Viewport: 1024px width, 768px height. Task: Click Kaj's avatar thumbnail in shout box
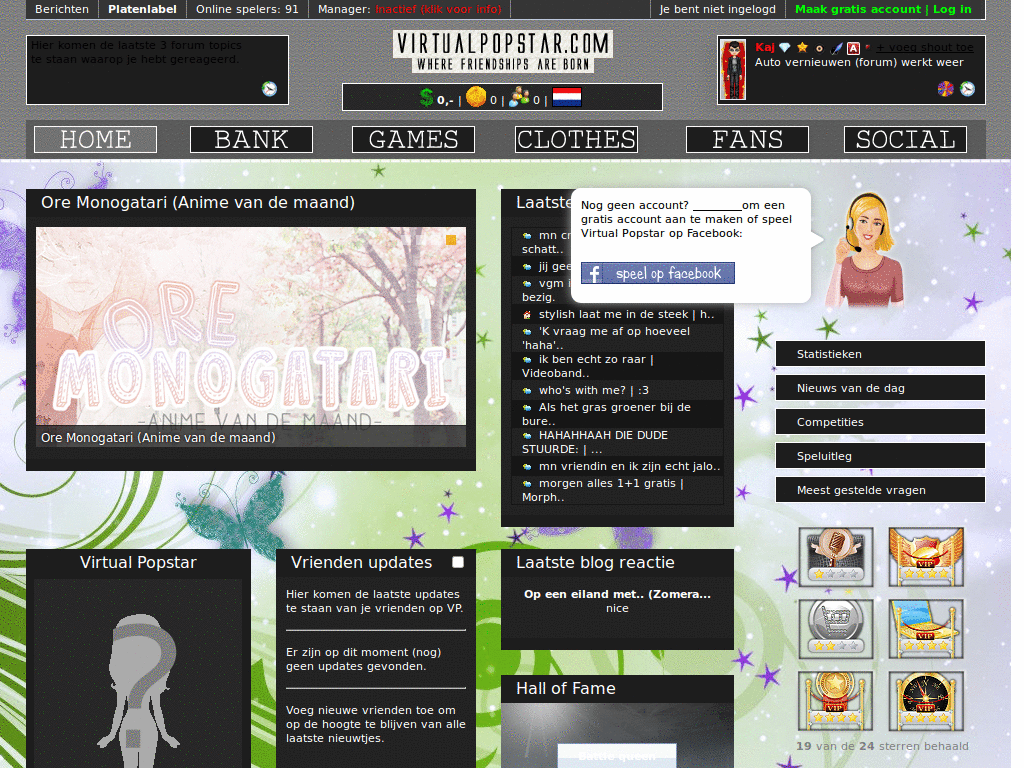pos(733,70)
